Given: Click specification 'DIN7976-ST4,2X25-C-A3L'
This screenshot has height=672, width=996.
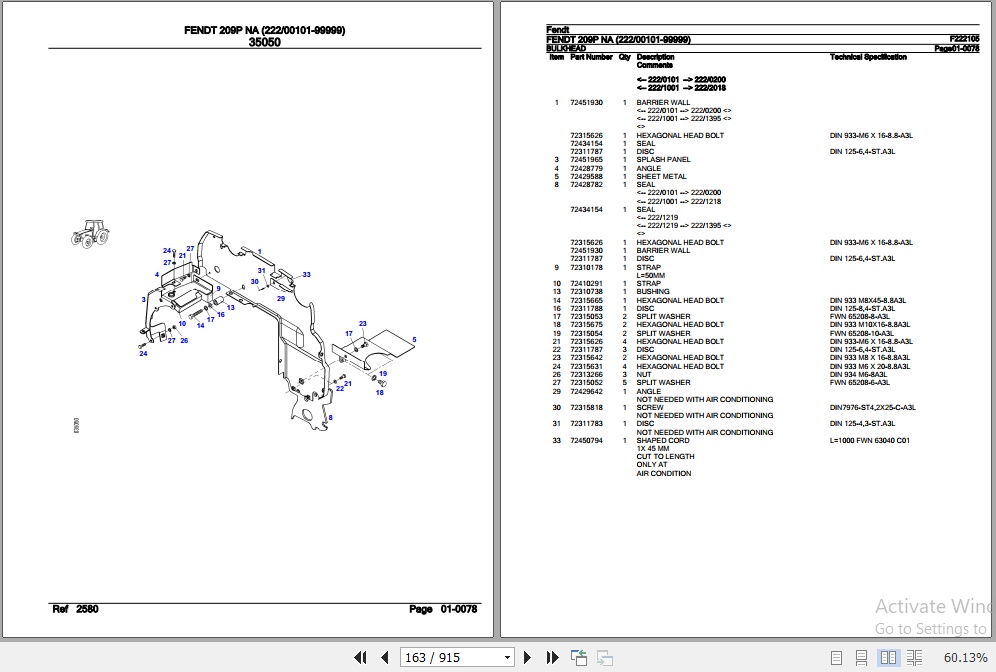Looking at the screenshot, I should click(x=873, y=407).
